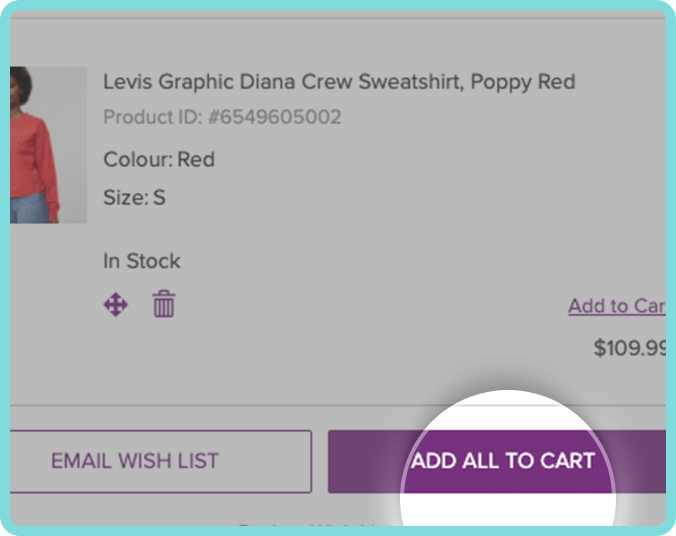Click the product ID number 6549605002

coord(275,117)
